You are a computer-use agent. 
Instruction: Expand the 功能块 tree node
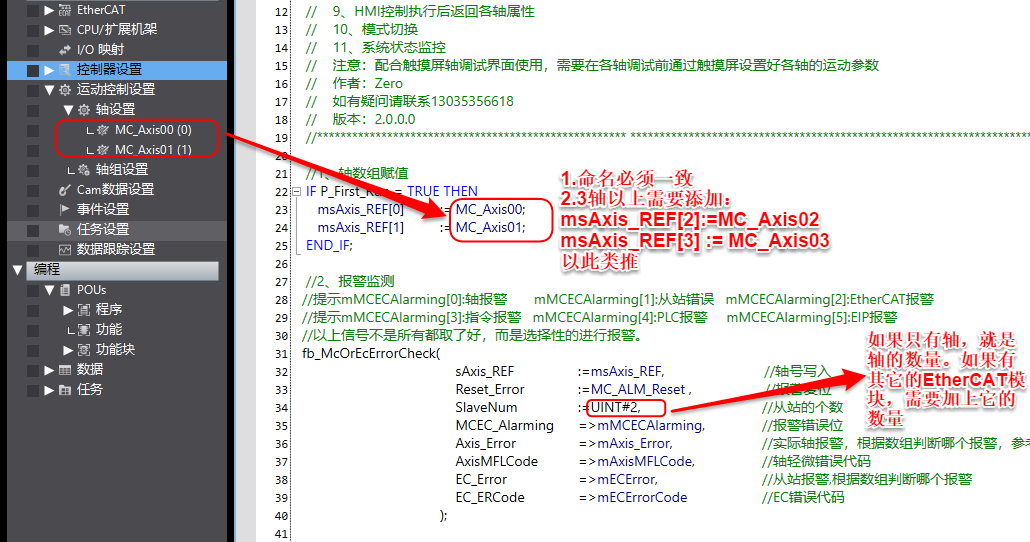(x=68, y=350)
